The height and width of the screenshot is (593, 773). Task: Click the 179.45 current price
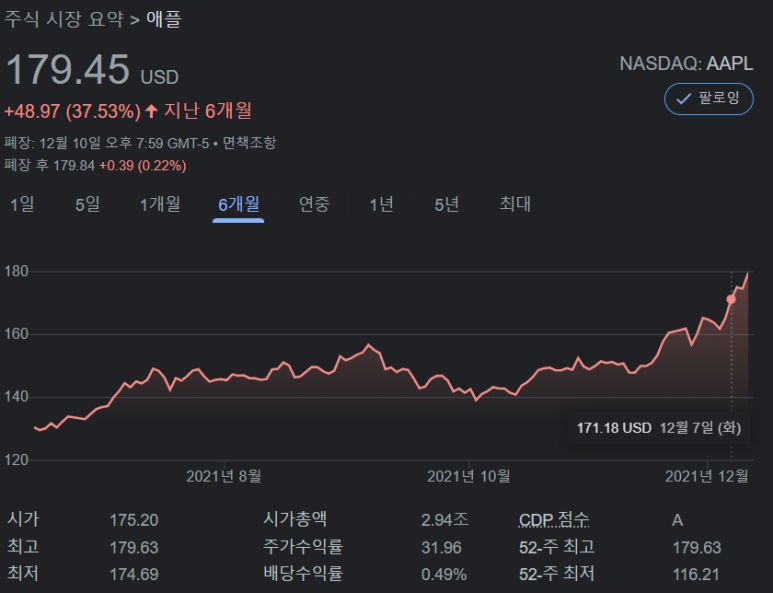point(68,70)
